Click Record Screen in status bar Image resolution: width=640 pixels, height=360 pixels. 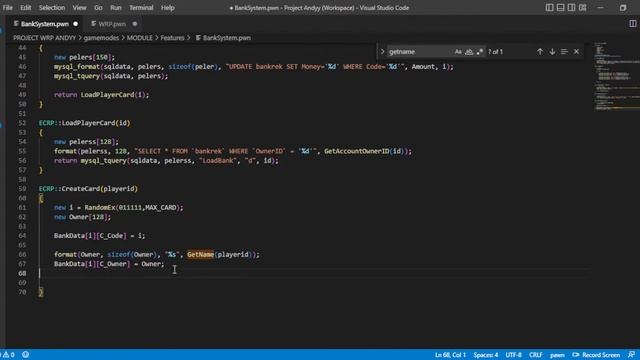[596, 355]
